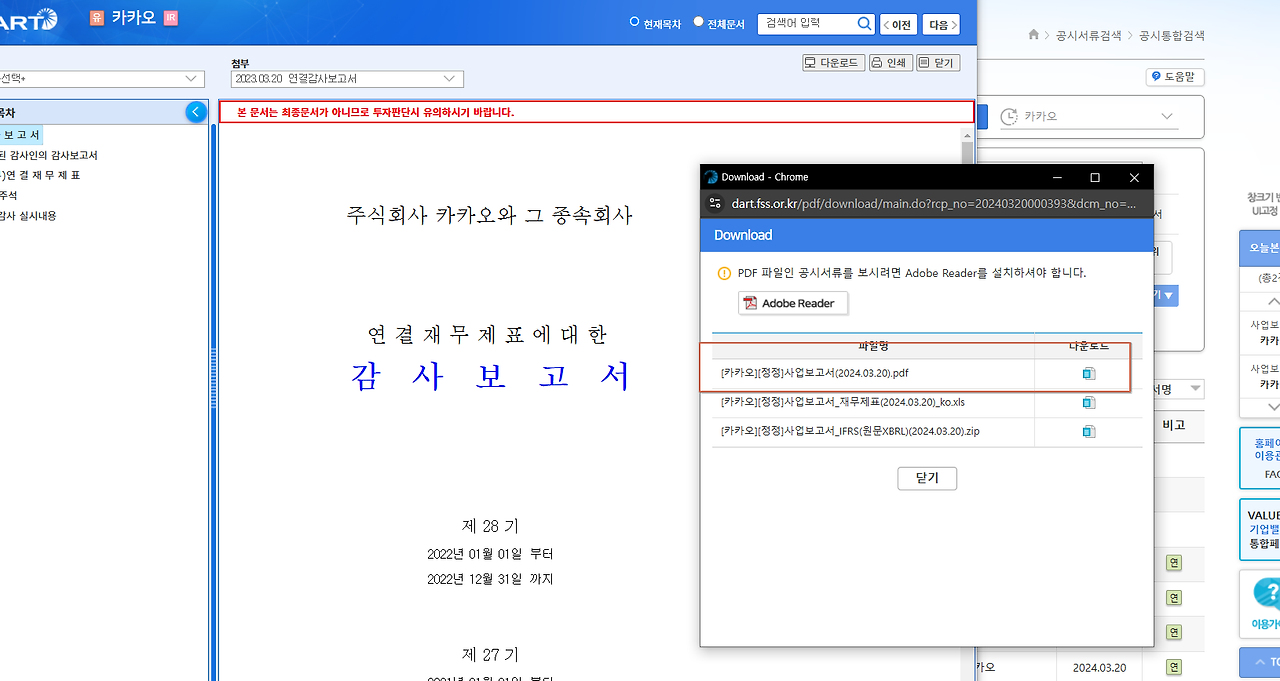Click the 연 badge in the 2024.03.20 row

(x=1174, y=667)
